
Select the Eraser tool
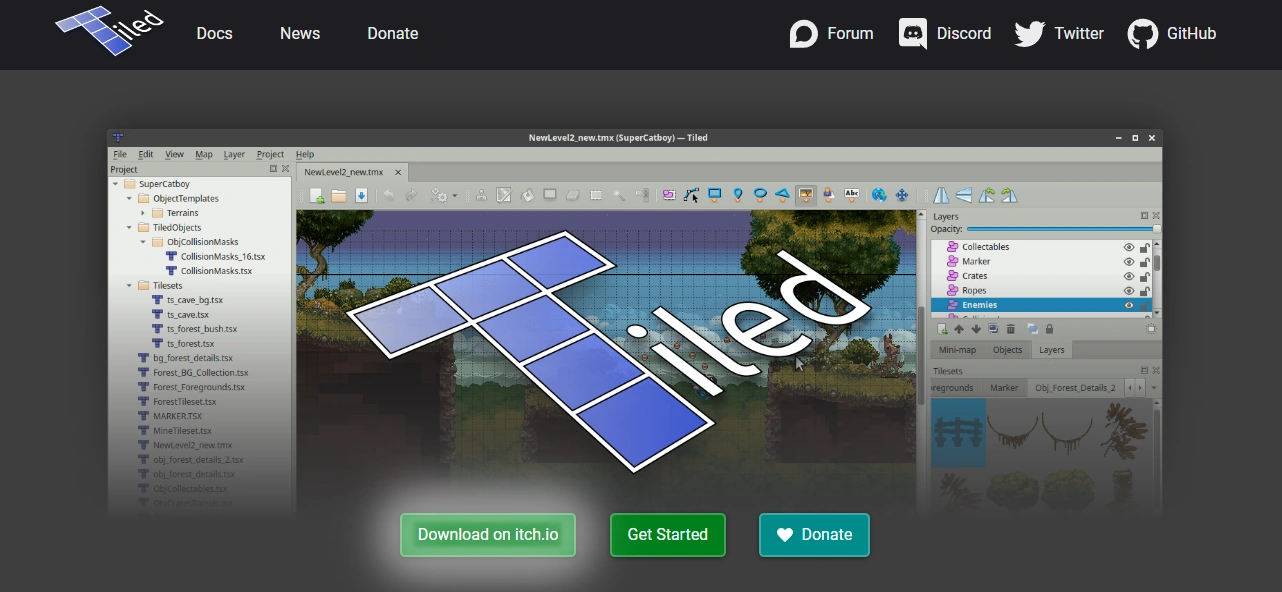[x=573, y=195]
